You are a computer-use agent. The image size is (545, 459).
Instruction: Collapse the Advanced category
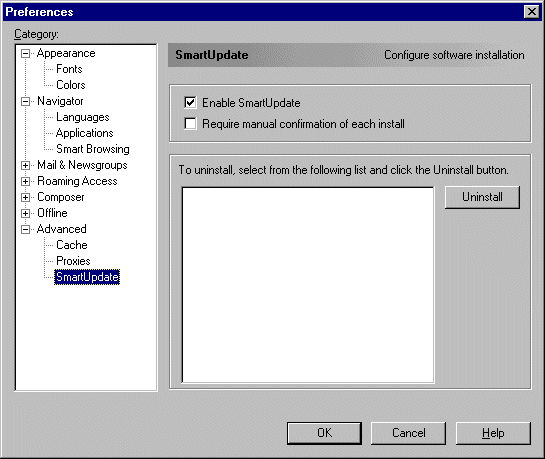[x=25, y=229]
